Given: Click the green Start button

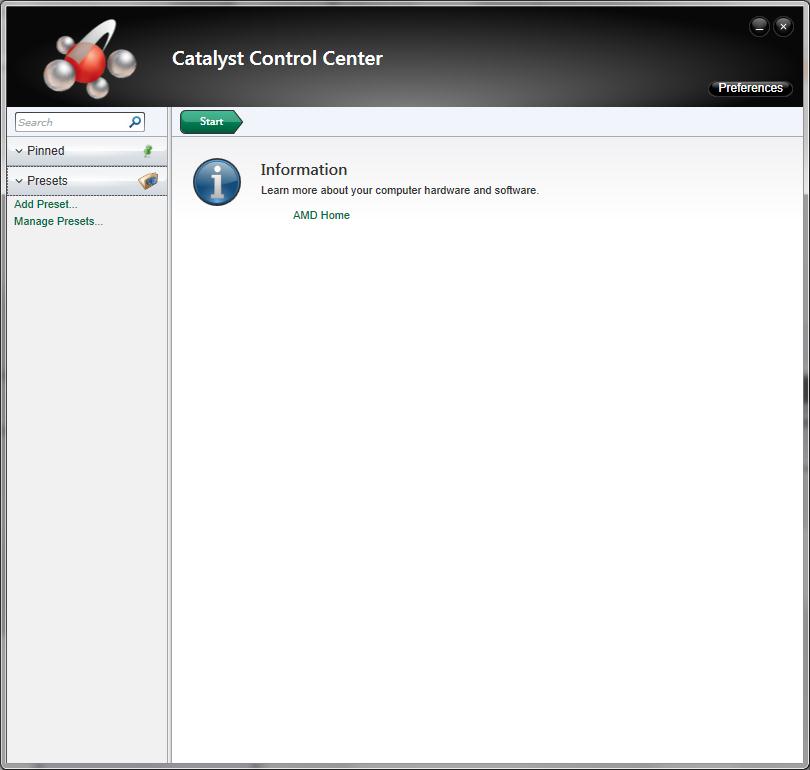Looking at the screenshot, I should (x=211, y=122).
